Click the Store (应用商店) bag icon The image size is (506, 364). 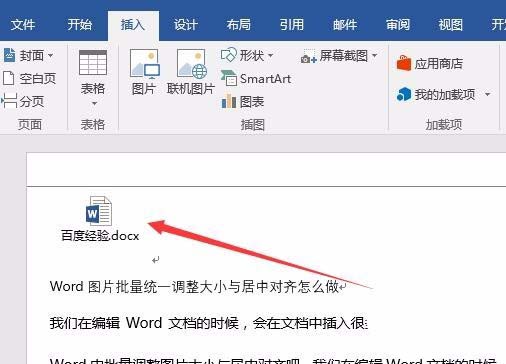click(404, 63)
